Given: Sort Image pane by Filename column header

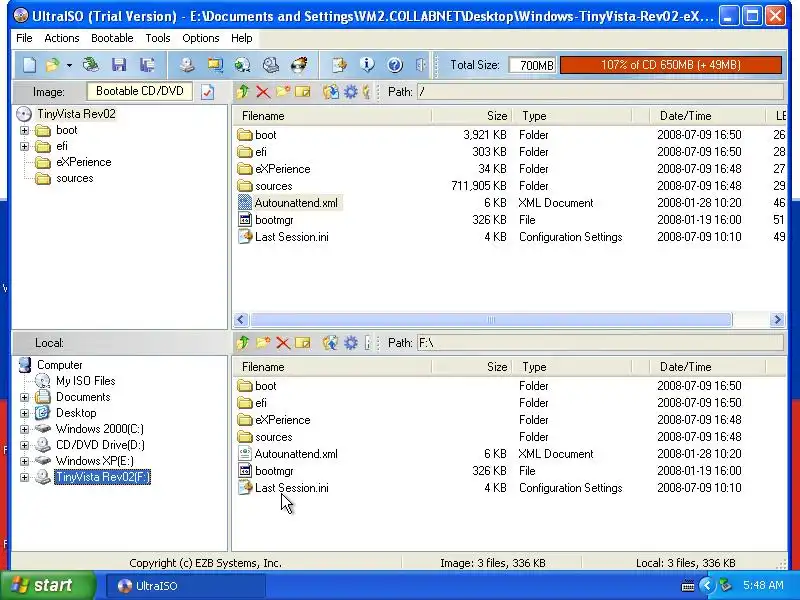Looking at the screenshot, I should point(332,116).
